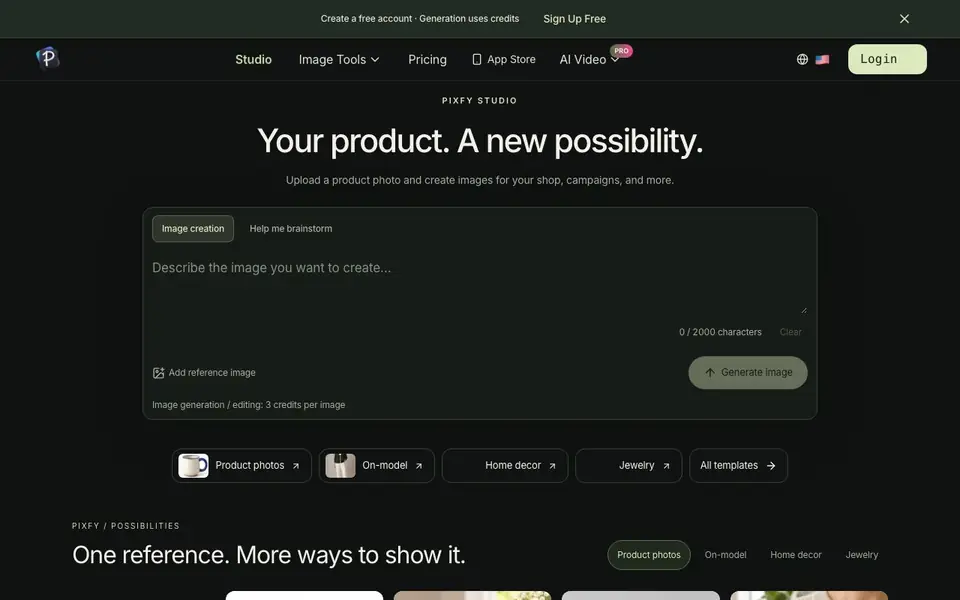The height and width of the screenshot is (600, 960).
Task: Click Clear to reset the prompt
Action: point(790,332)
